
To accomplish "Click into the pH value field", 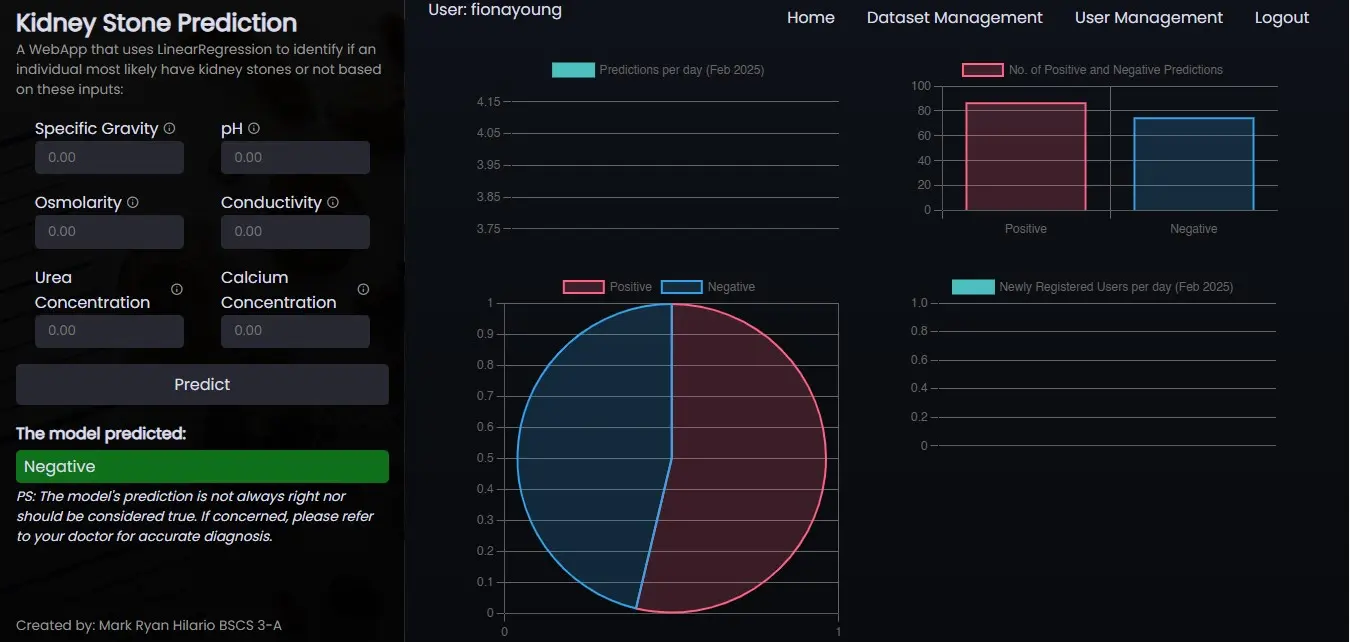I will click(295, 158).
